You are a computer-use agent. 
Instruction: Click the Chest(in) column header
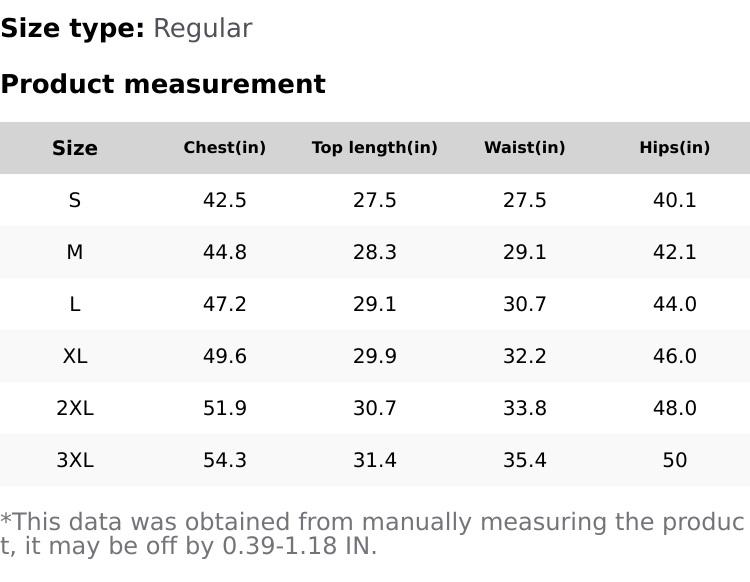click(x=225, y=148)
